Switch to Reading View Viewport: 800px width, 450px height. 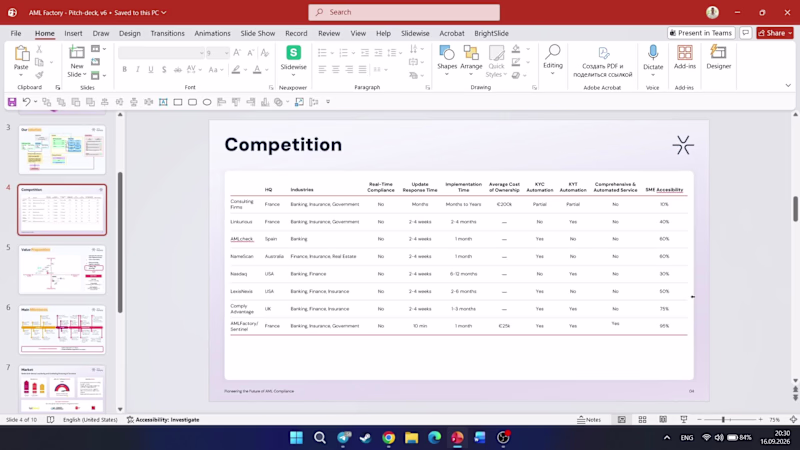663,419
